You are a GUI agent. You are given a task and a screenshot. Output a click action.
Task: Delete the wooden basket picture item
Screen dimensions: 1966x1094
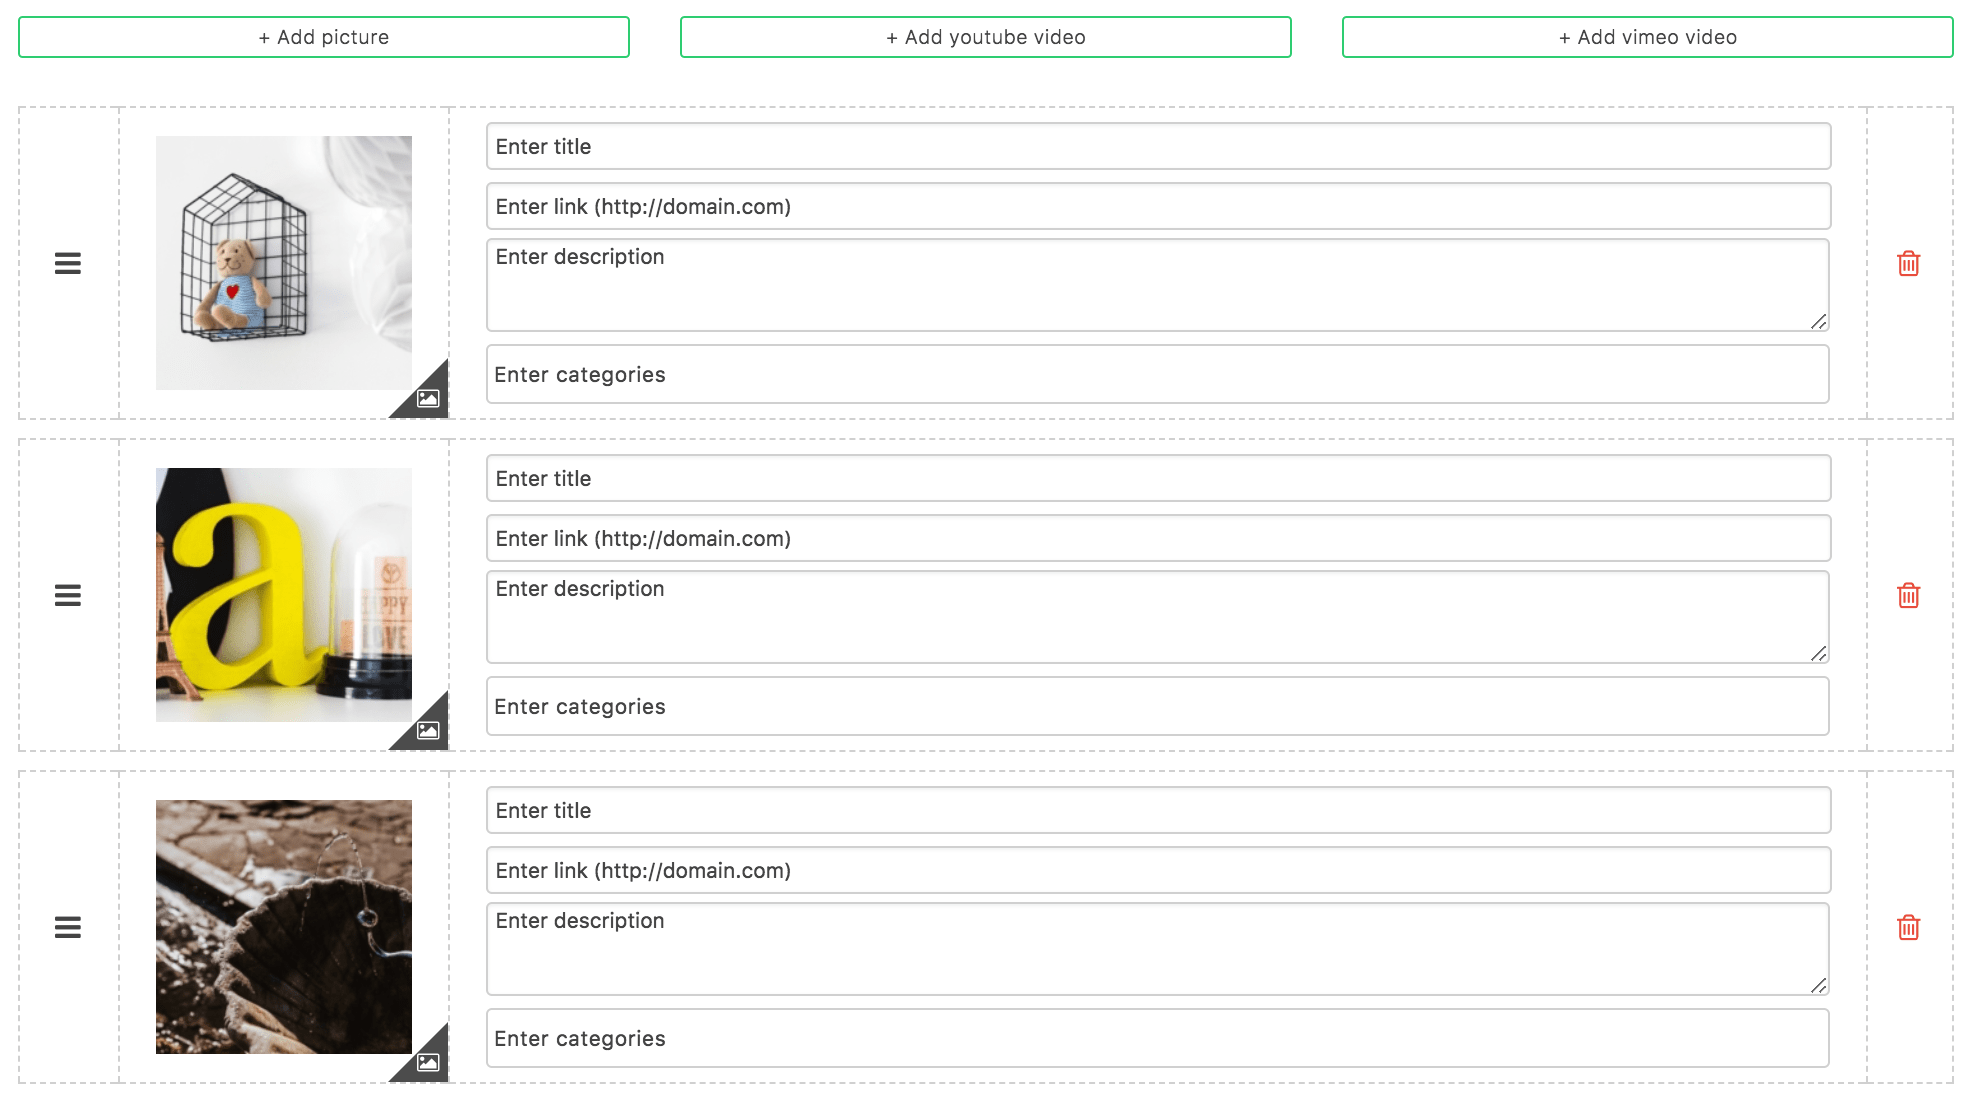[1908, 927]
